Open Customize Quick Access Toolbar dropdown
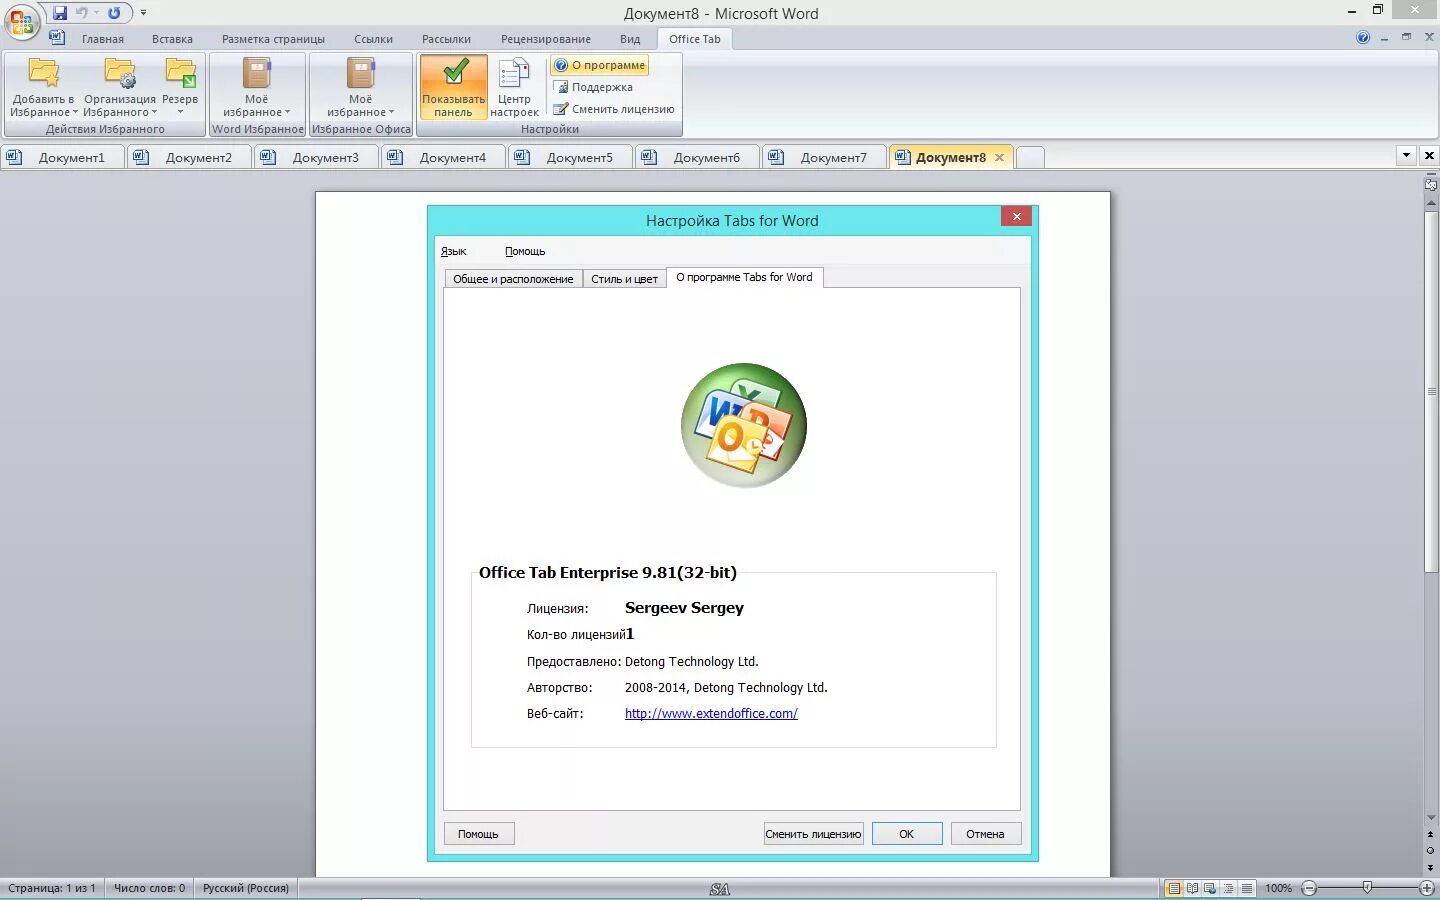The width and height of the screenshot is (1440, 900). [143, 13]
